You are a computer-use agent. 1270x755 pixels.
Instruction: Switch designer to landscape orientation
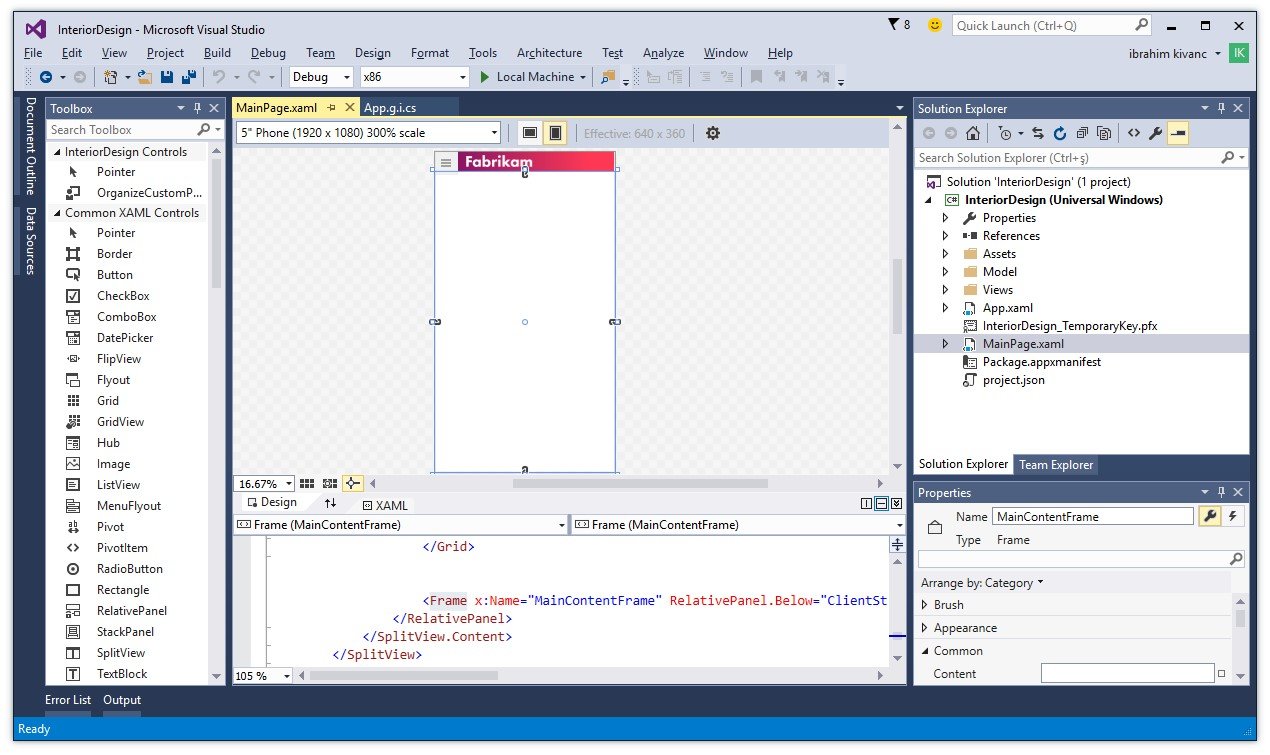pyautogui.click(x=530, y=133)
